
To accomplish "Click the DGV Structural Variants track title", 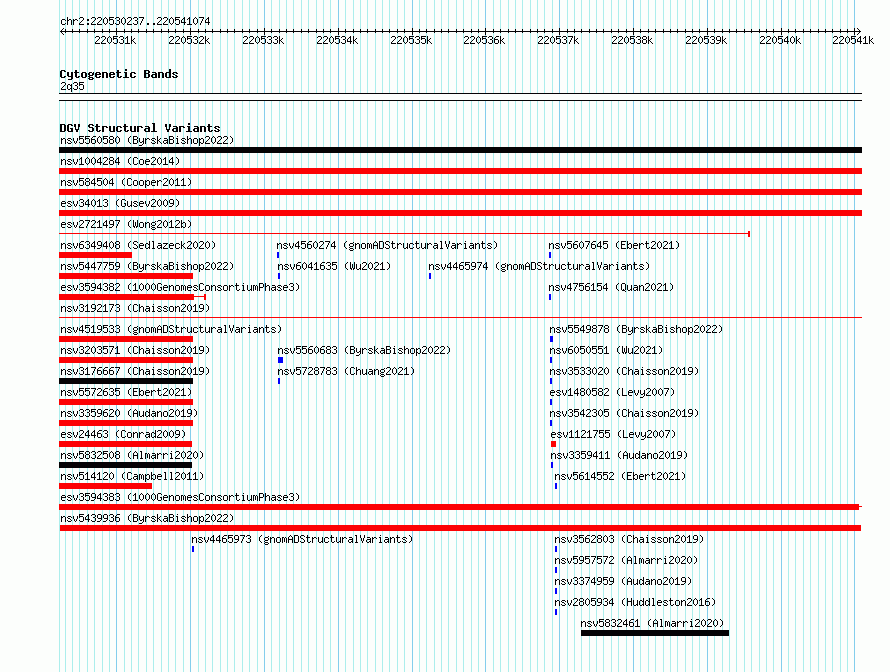I will (140, 128).
